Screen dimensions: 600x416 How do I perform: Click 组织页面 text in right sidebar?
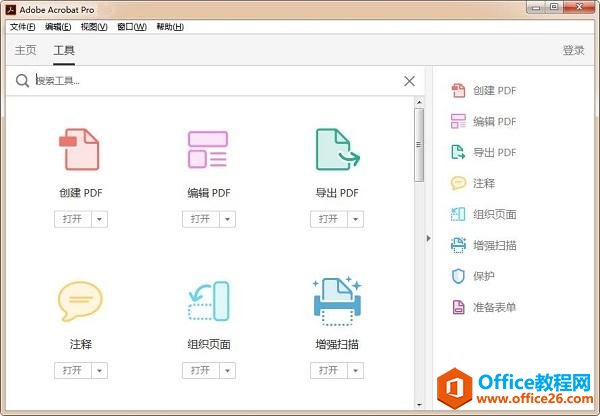coord(494,214)
